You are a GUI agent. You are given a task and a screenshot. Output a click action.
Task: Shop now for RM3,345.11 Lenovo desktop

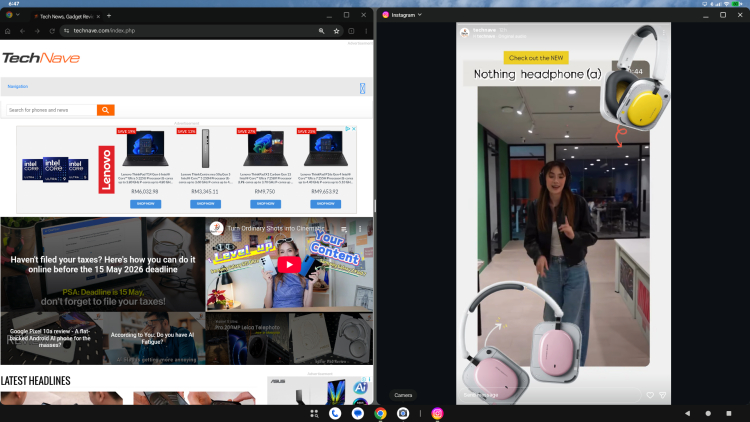(x=205, y=204)
